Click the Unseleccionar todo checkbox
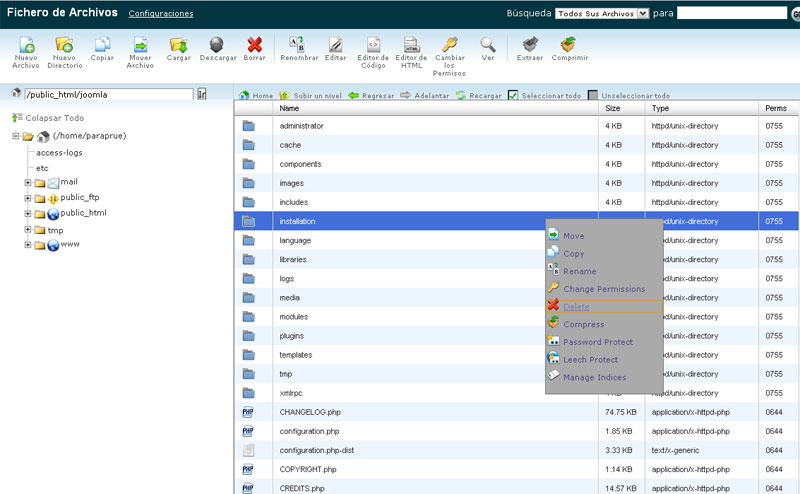 [593, 95]
